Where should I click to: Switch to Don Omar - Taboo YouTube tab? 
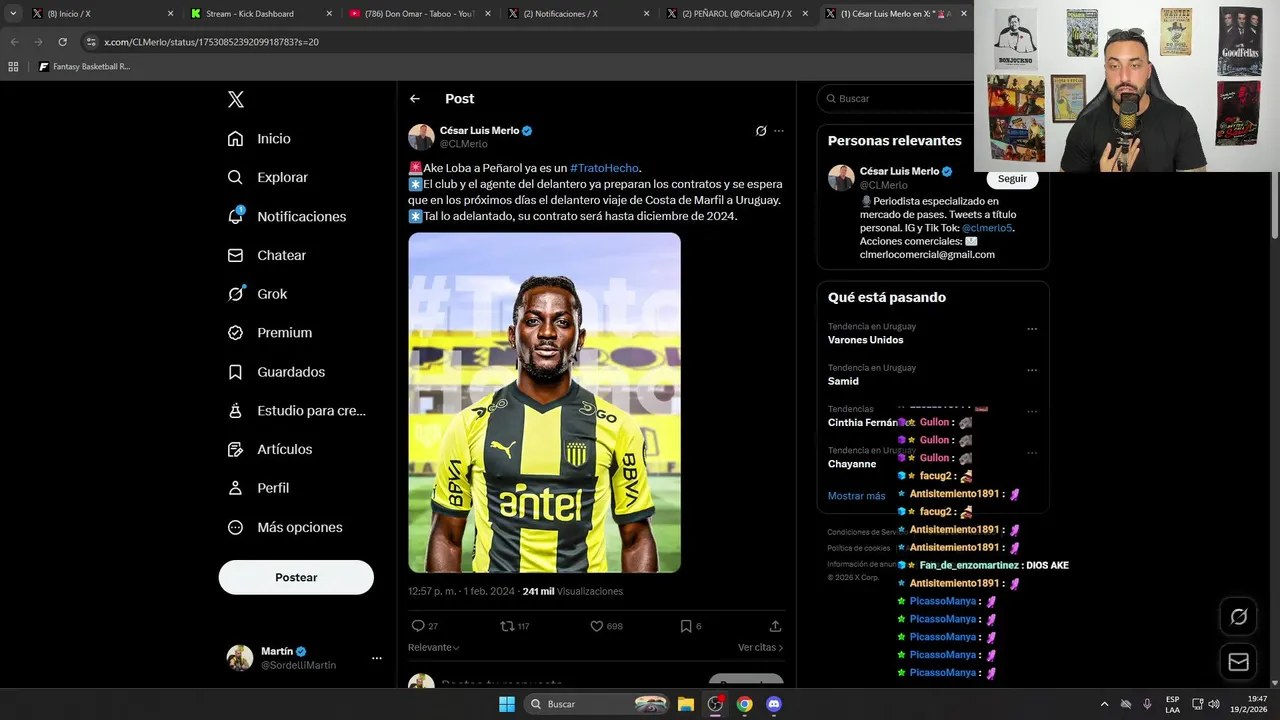click(418, 14)
